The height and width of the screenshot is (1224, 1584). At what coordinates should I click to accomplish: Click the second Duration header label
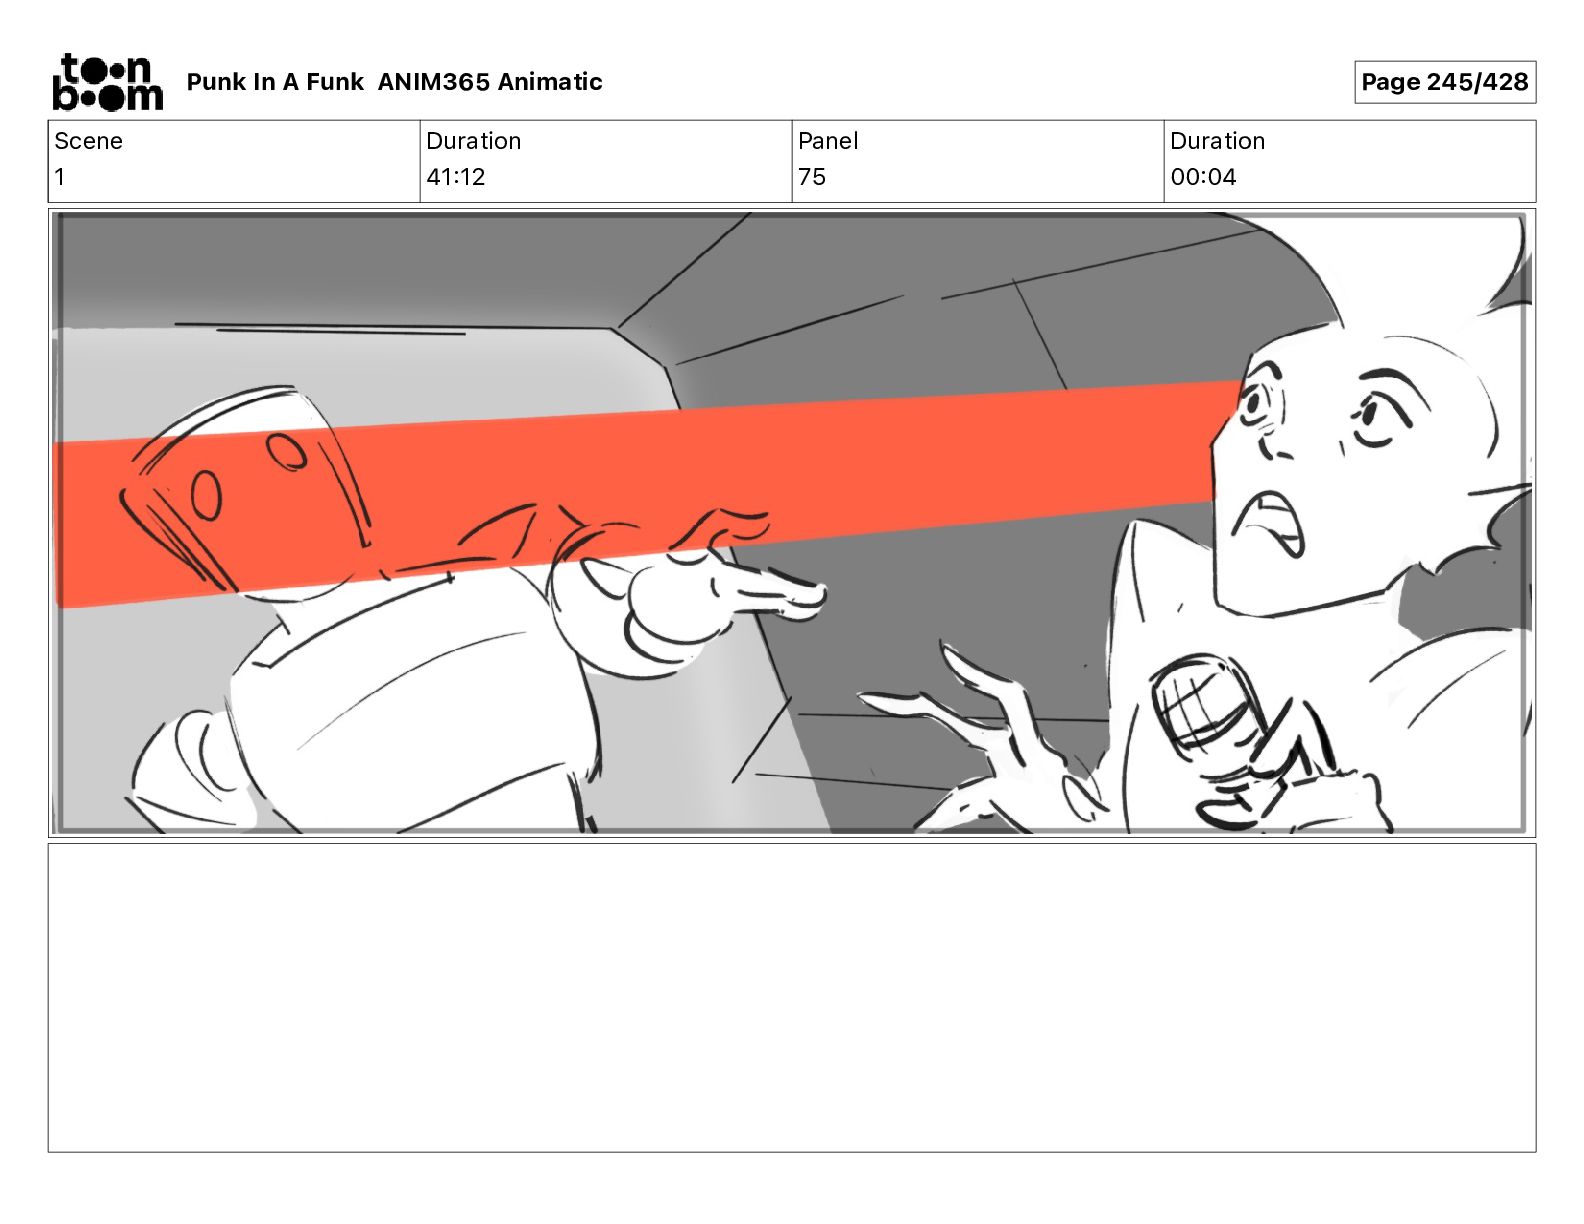tap(1217, 141)
